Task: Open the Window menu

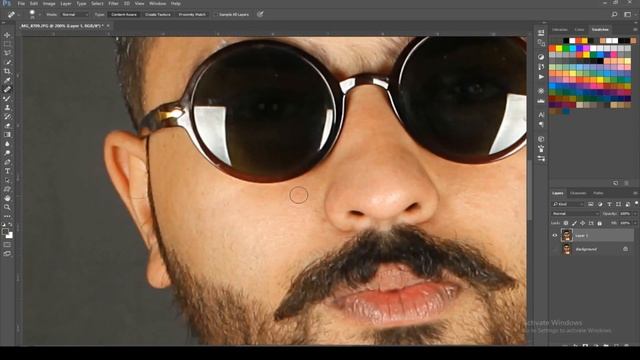Action: click(x=157, y=3)
